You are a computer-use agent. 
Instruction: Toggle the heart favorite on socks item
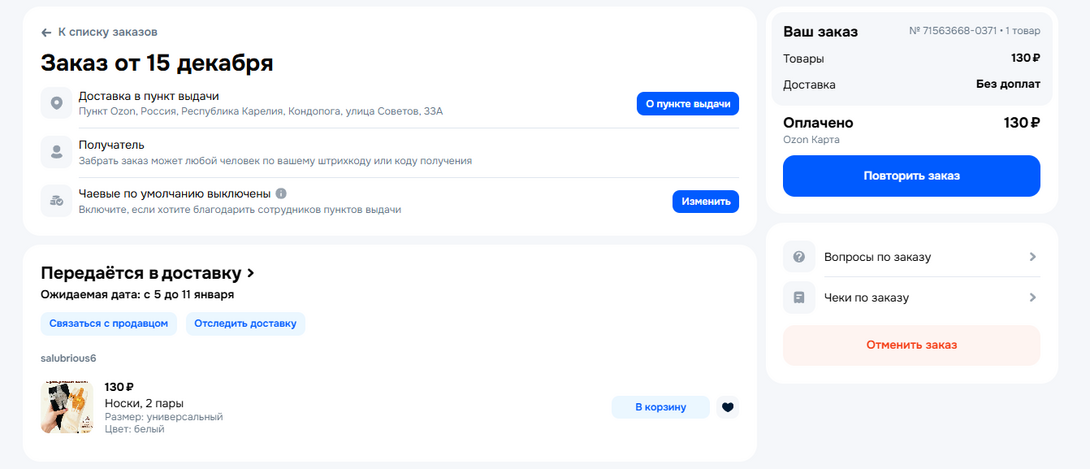[x=727, y=407]
